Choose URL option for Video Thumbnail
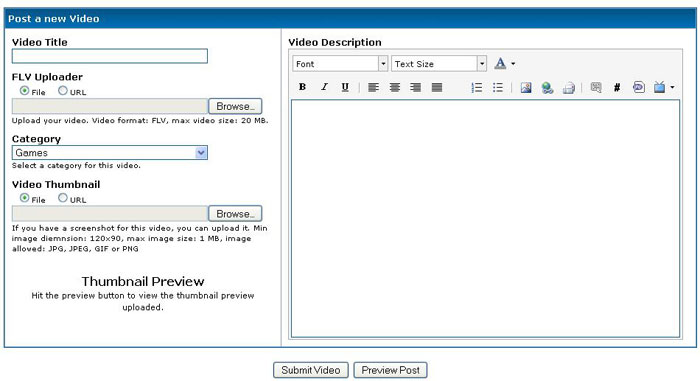 point(63,198)
